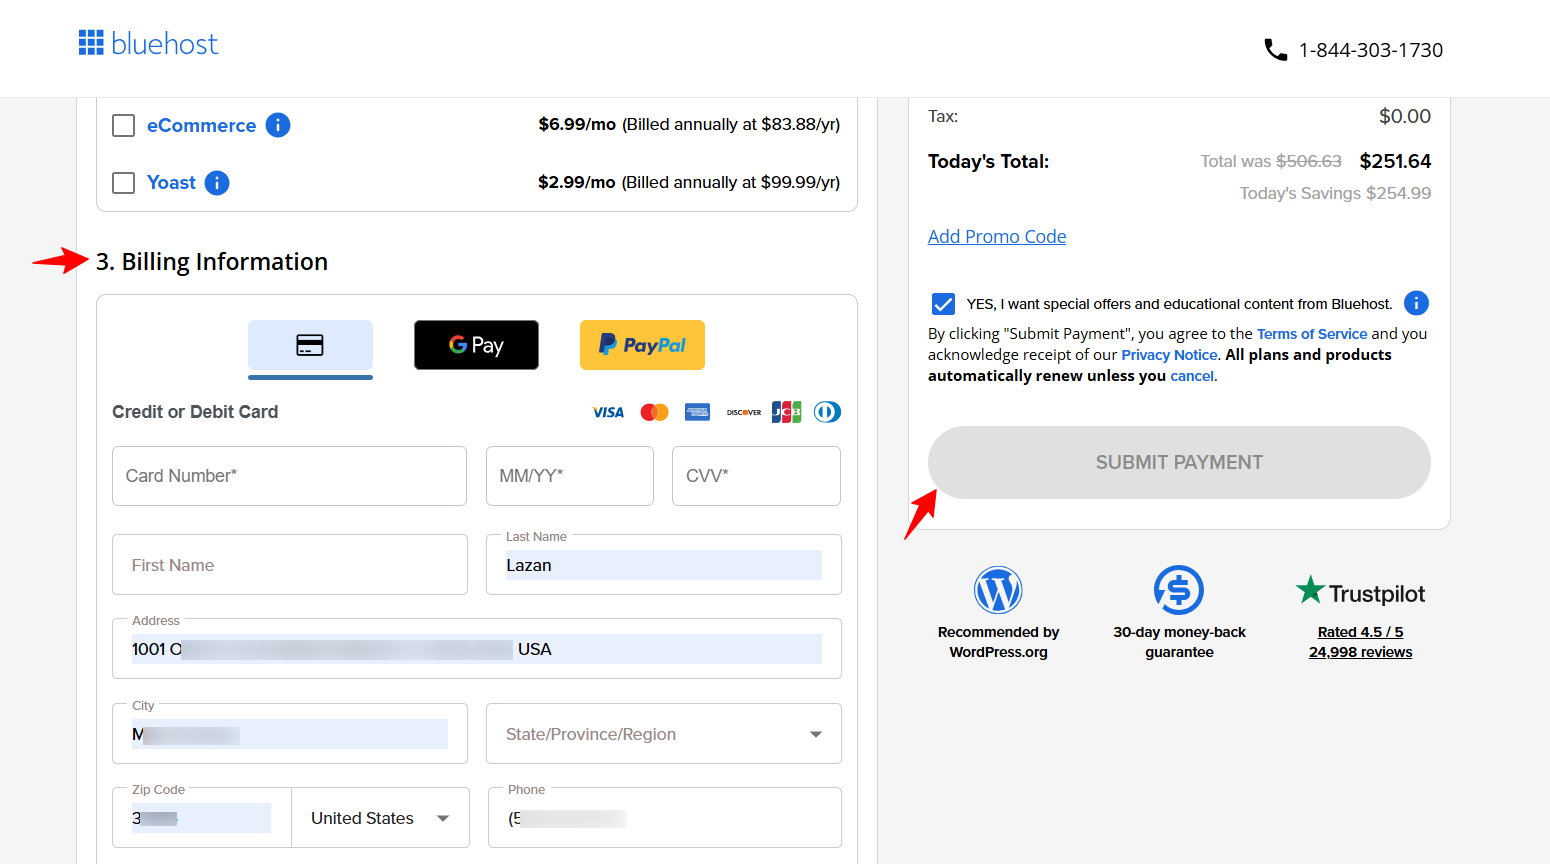Click the Visa card icon

pyautogui.click(x=608, y=412)
